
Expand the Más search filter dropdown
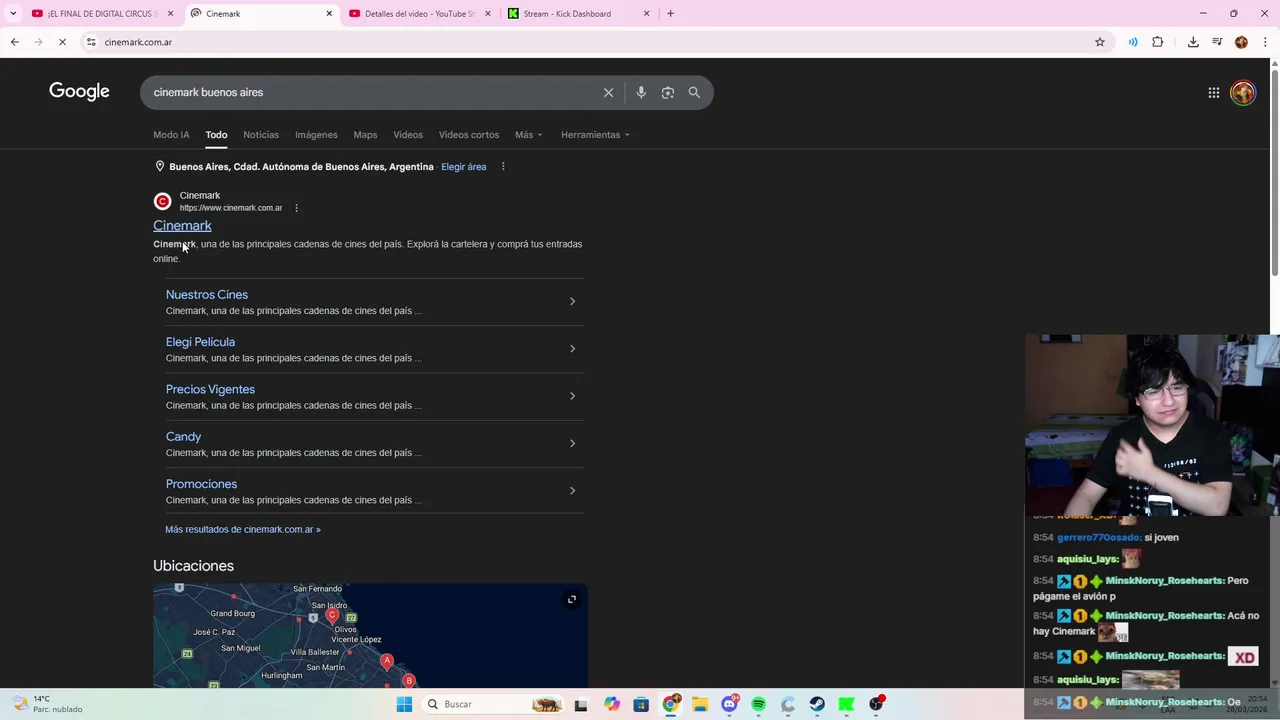click(x=529, y=134)
